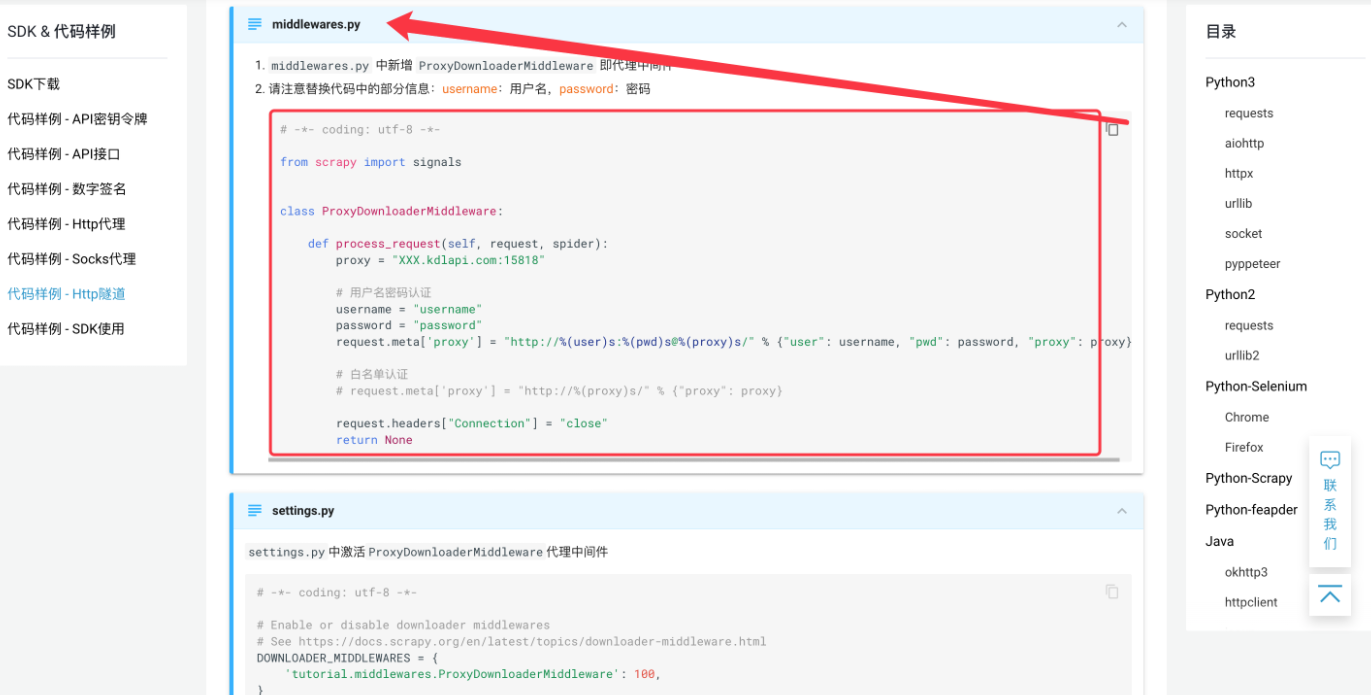
Task: Open SDK下载 in left sidebar
Action: pos(34,84)
